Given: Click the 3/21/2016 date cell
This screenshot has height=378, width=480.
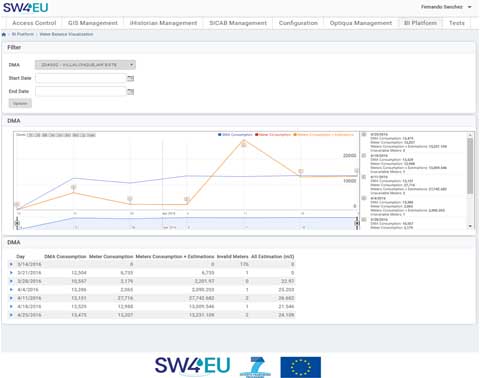Looking at the screenshot, I should point(29,273).
